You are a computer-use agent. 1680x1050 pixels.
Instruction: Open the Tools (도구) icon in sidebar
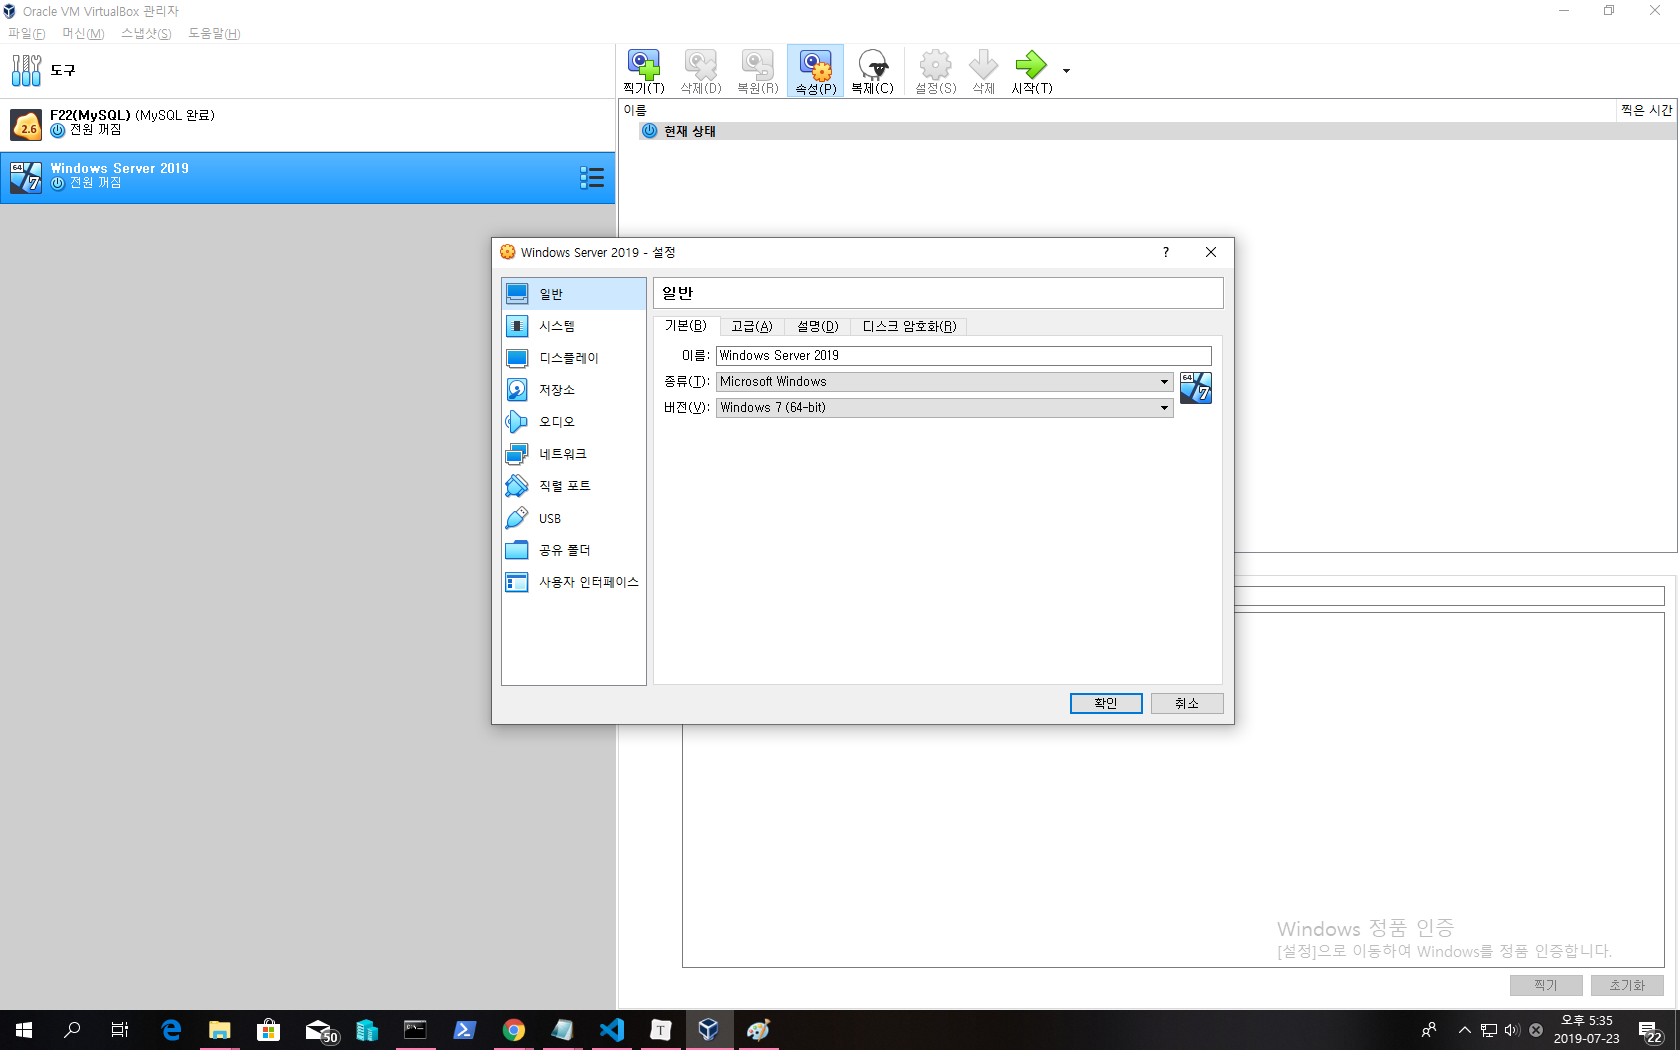pyautogui.click(x=26, y=70)
